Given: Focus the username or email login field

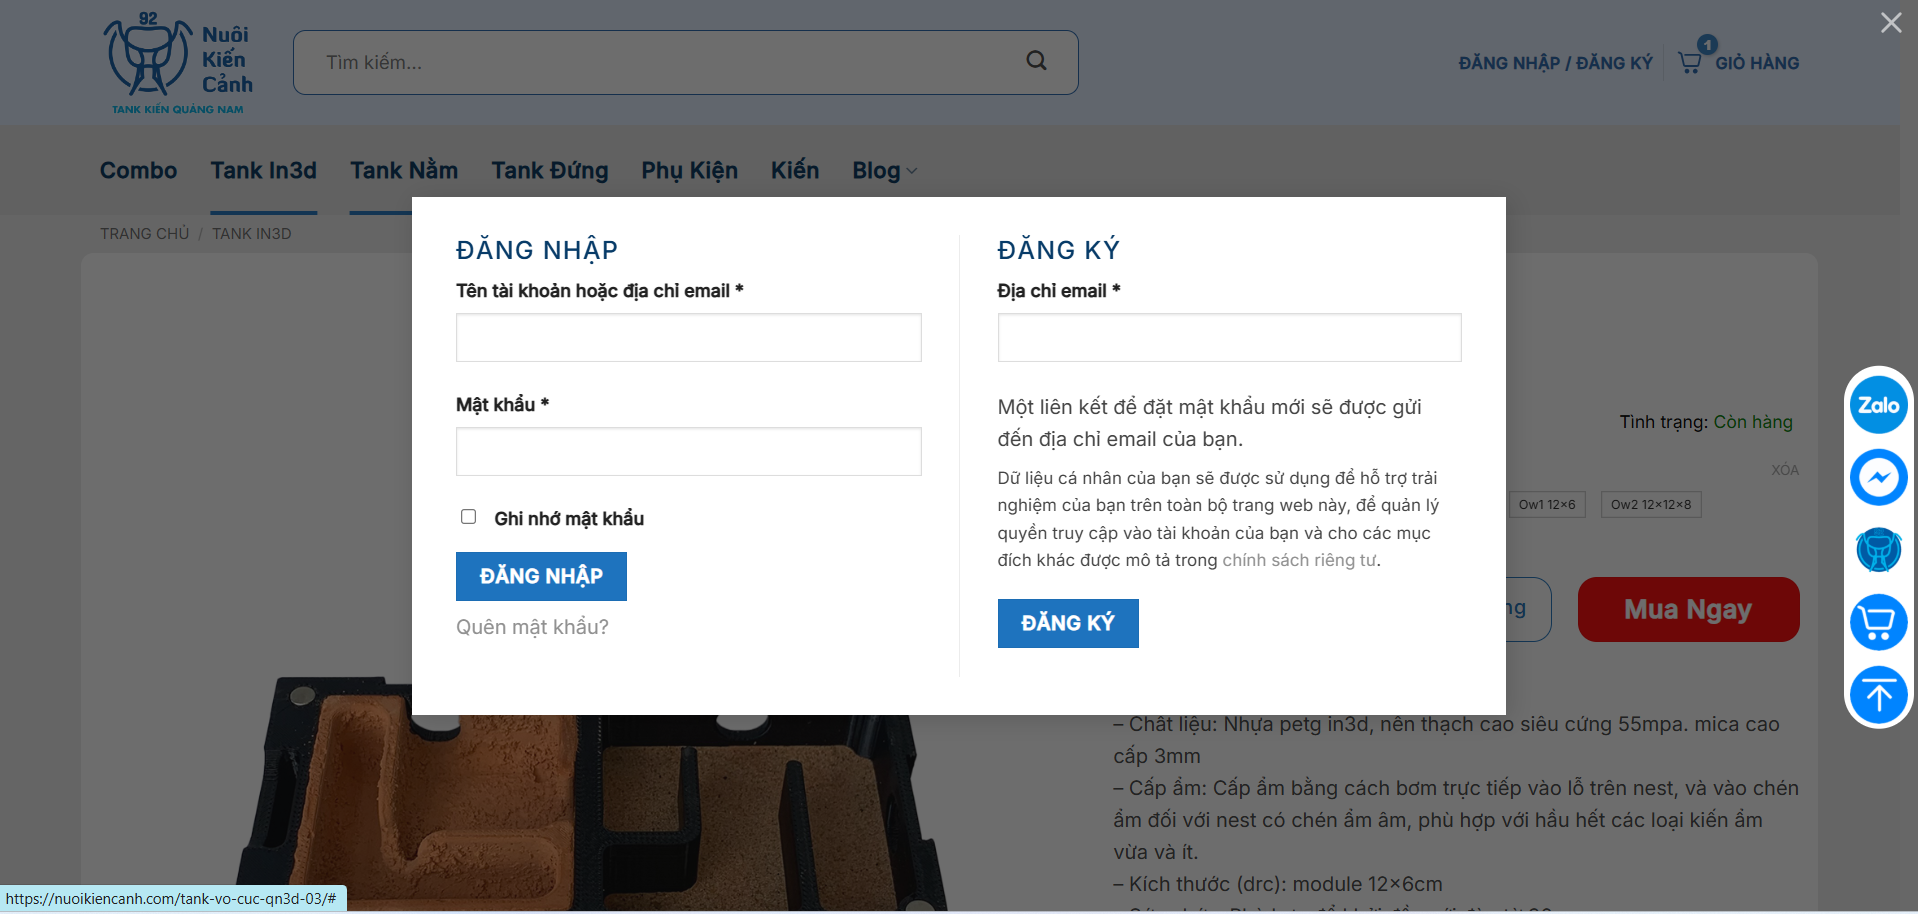Looking at the screenshot, I should tap(688, 338).
